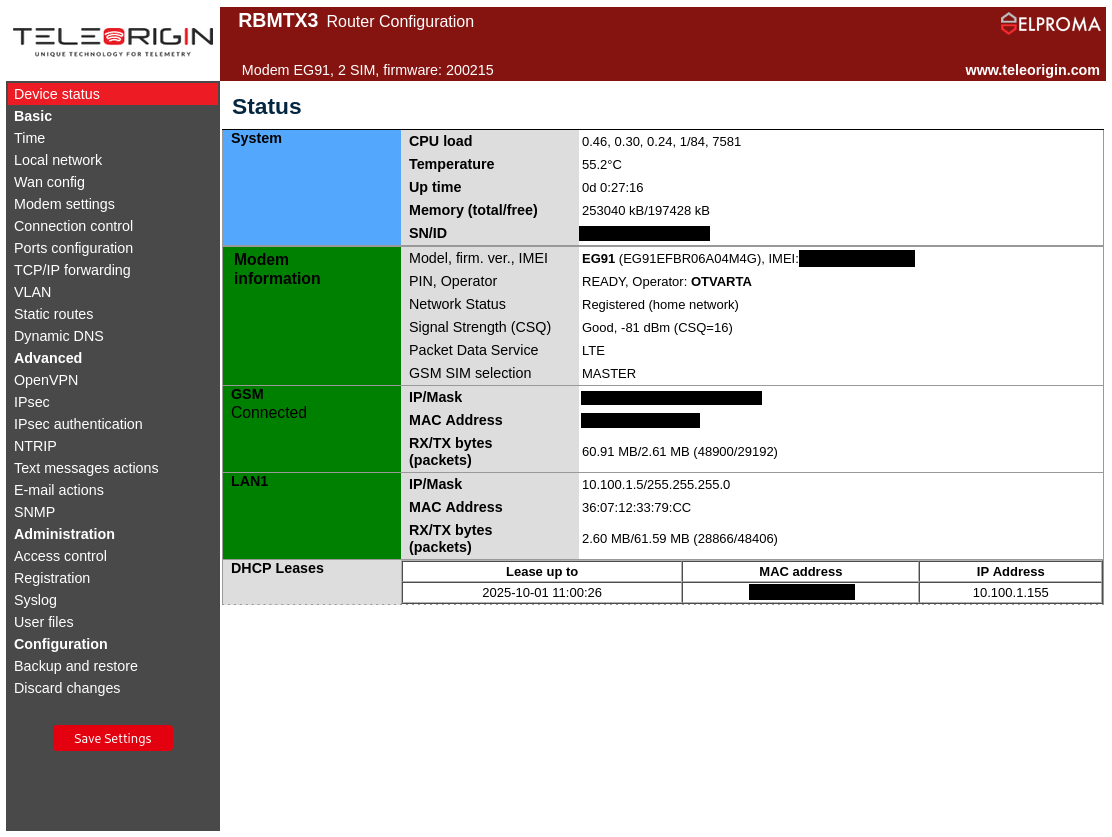This screenshot has height=837, width=1112.
Task: Select IPsec authentication menu item
Action: click(78, 424)
